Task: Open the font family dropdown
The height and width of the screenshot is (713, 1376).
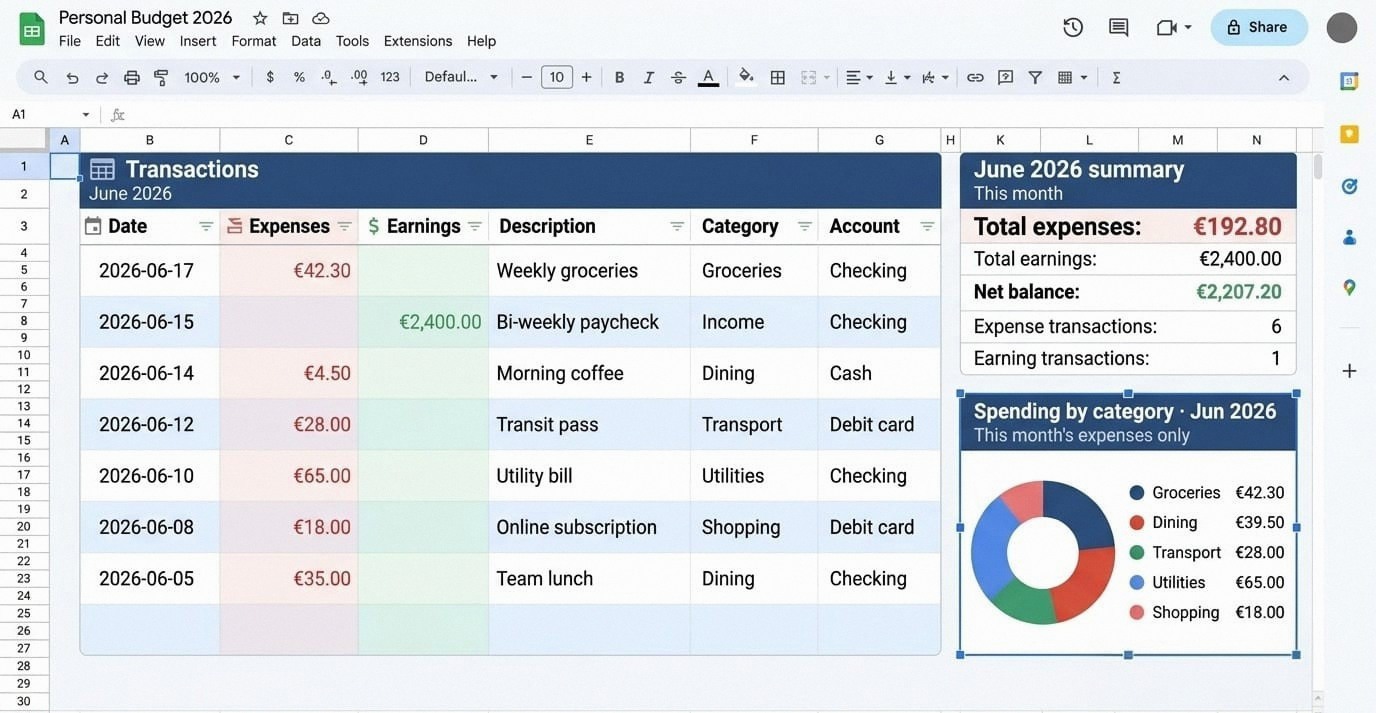Action: (x=461, y=77)
